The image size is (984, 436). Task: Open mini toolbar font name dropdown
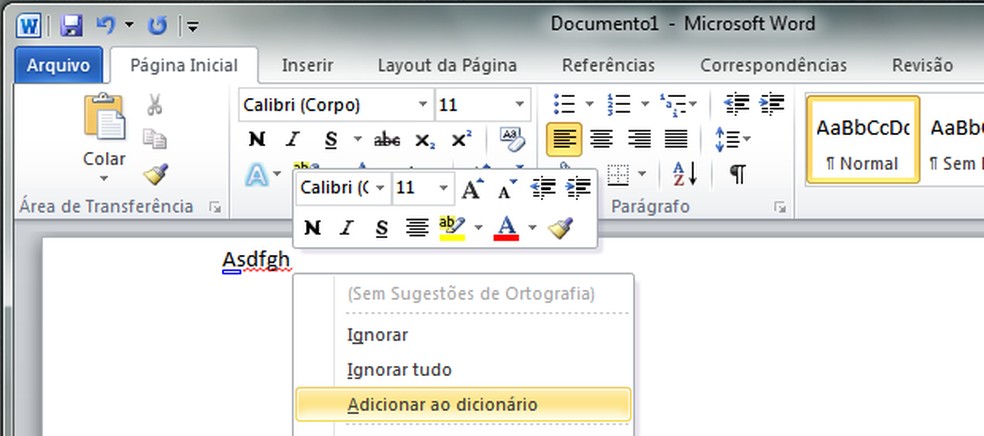(380, 188)
